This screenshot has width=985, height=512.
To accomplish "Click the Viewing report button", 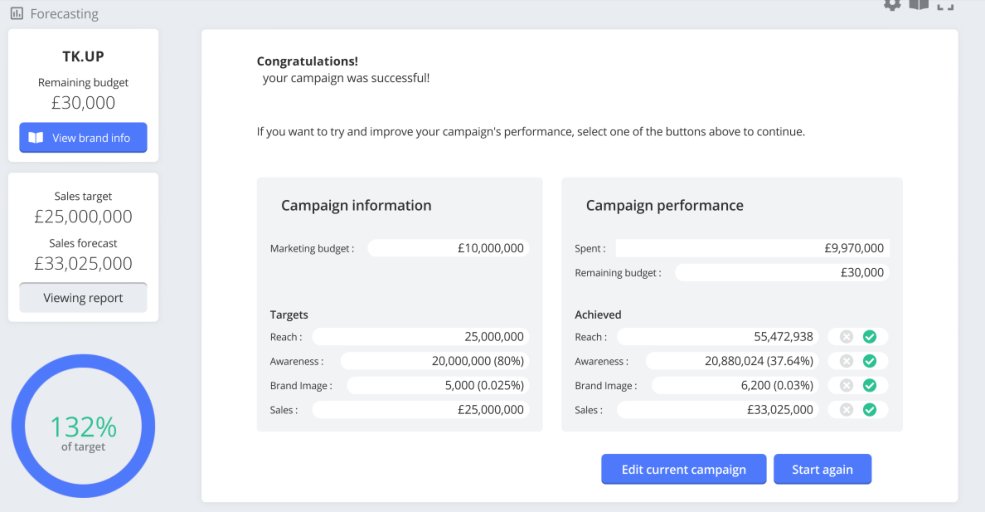I will point(83,298).
